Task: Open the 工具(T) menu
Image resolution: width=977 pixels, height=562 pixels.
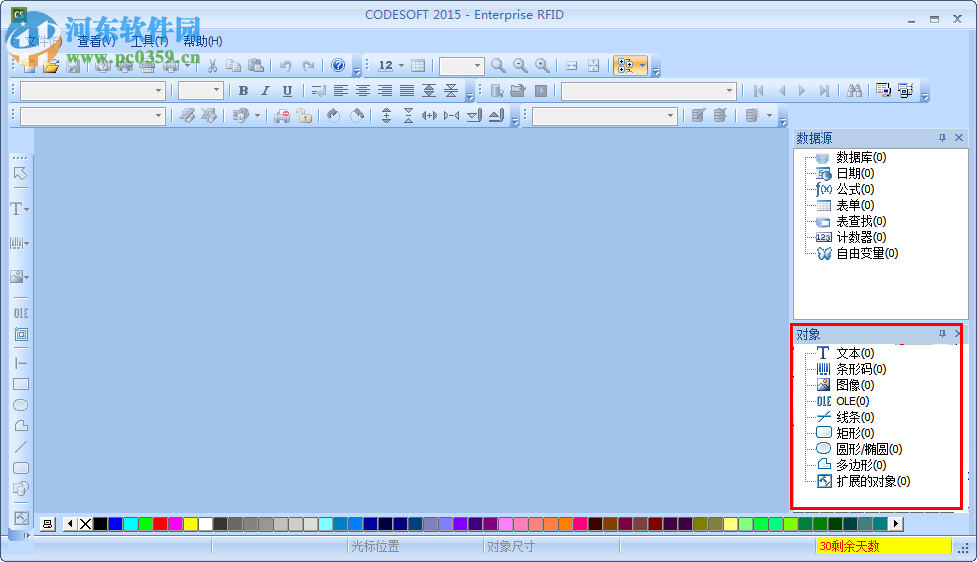Action: [150, 41]
